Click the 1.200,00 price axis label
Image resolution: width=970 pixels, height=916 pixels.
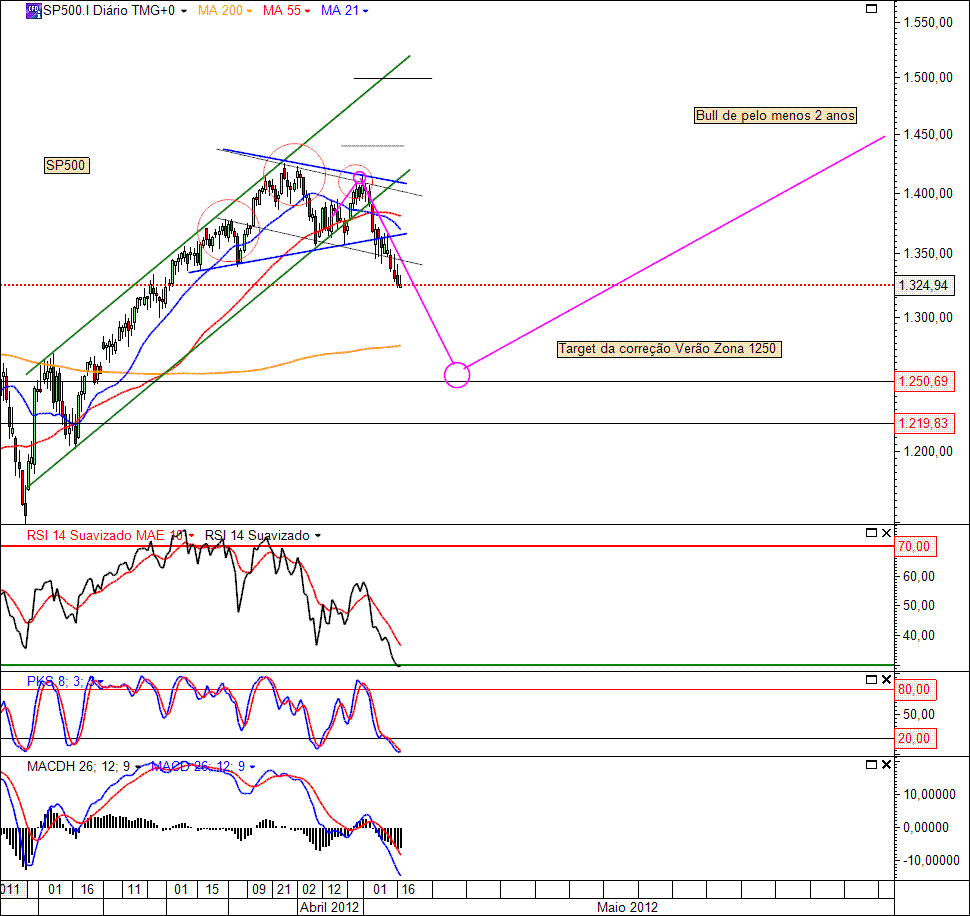928,452
